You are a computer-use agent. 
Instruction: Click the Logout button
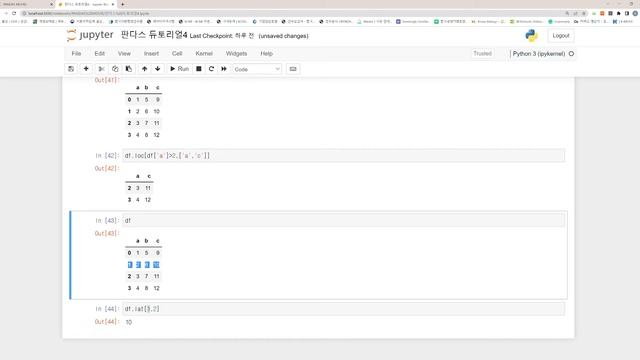[561, 36]
